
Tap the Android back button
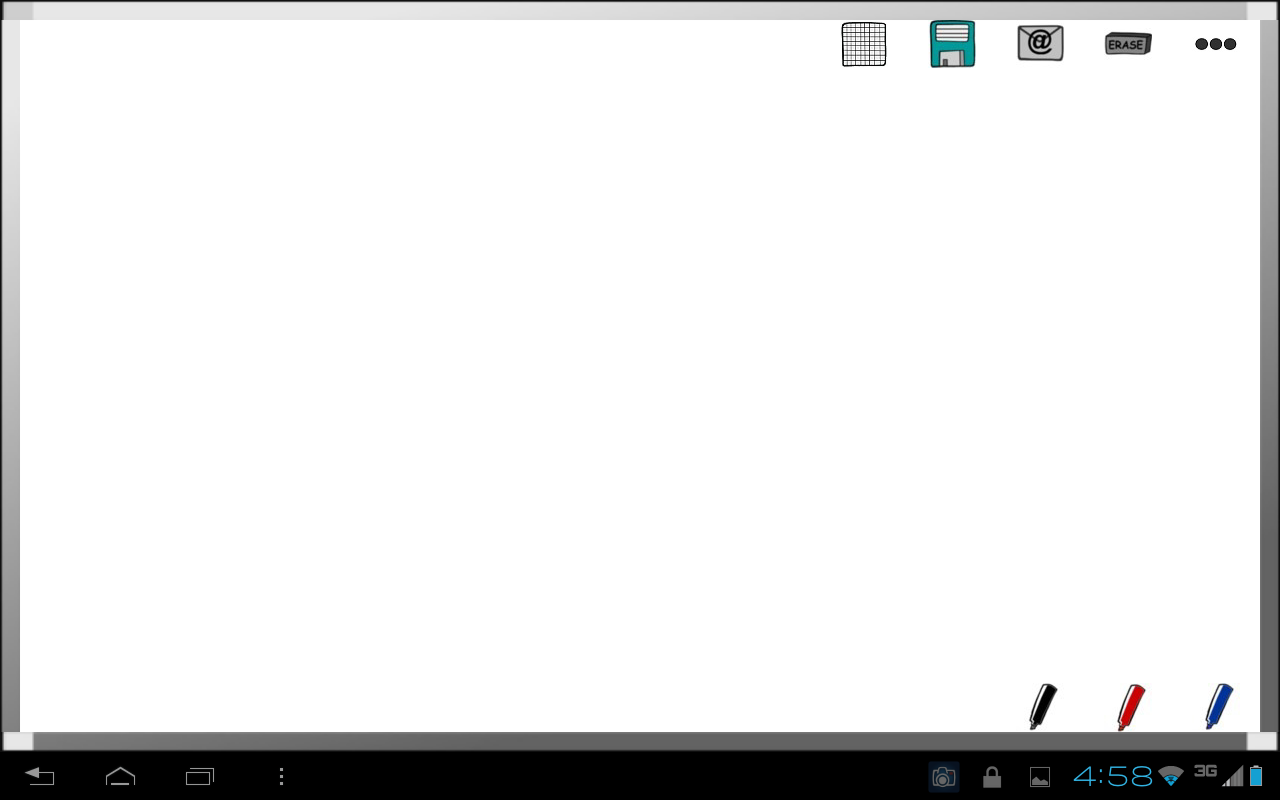(x=40, y=776)
